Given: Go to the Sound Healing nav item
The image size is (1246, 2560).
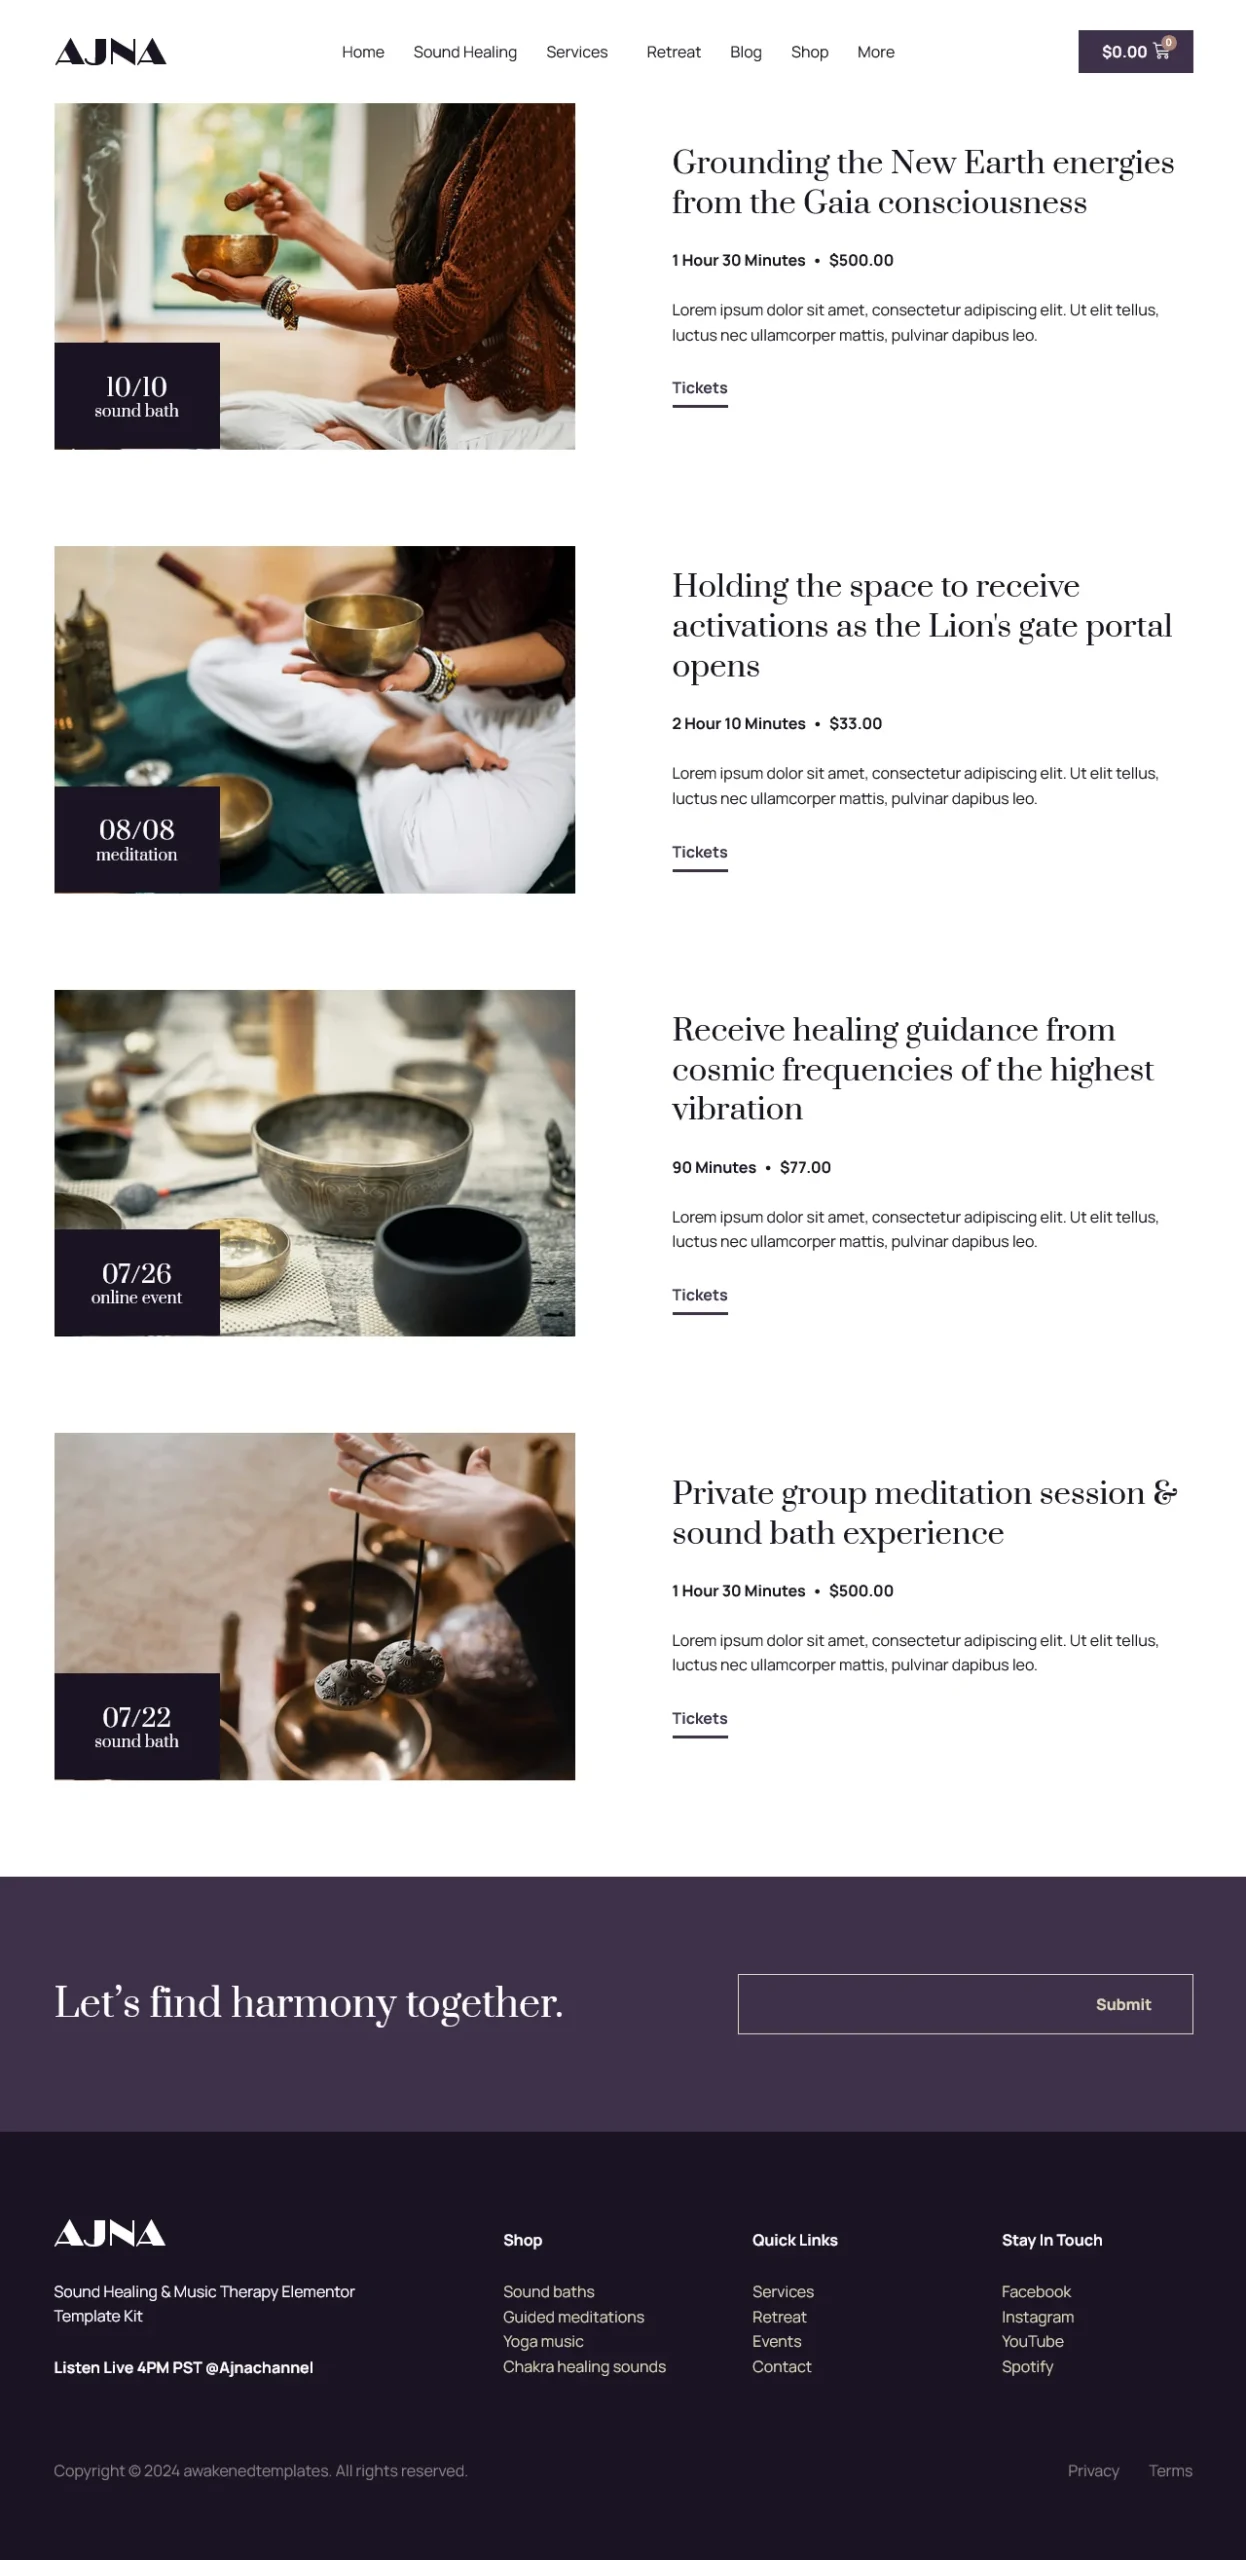Looking at the screenshot, I should pyautogui.click(x=465, y=52).
